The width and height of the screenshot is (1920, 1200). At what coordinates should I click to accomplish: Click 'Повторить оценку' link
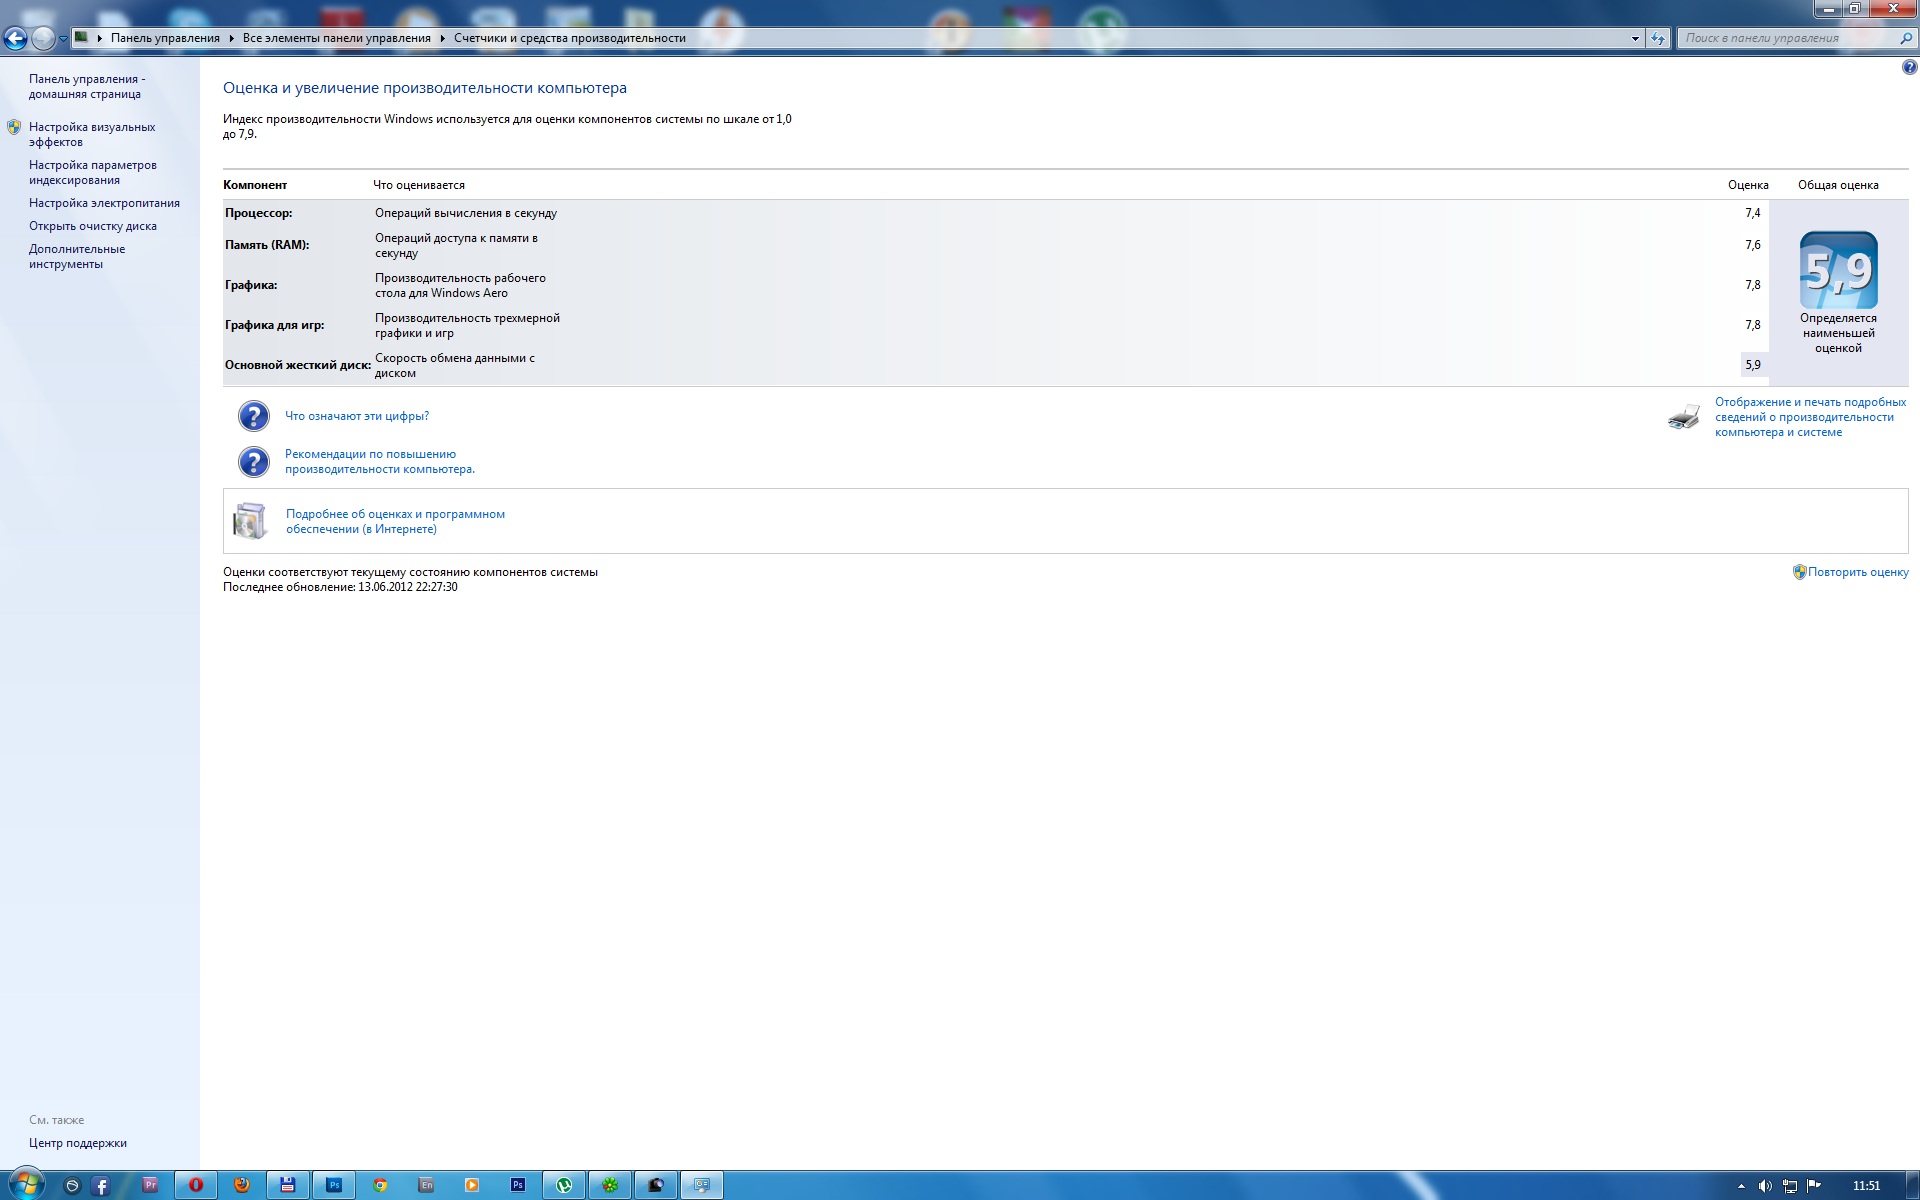click(x=1857, y=572)
